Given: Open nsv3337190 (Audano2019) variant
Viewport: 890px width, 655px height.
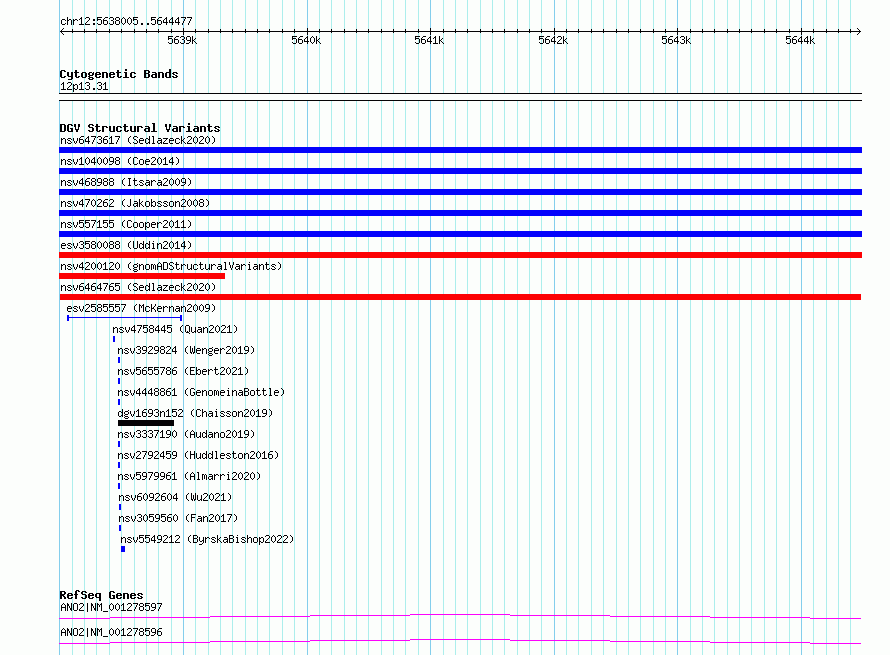Looking at the screenshot, I should coord(186,434).
